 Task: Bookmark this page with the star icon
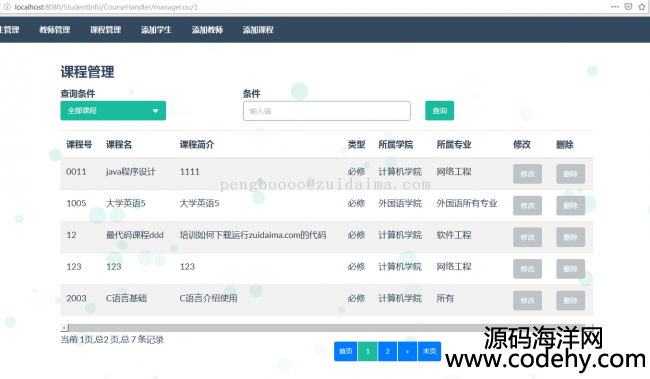(642, 7)
